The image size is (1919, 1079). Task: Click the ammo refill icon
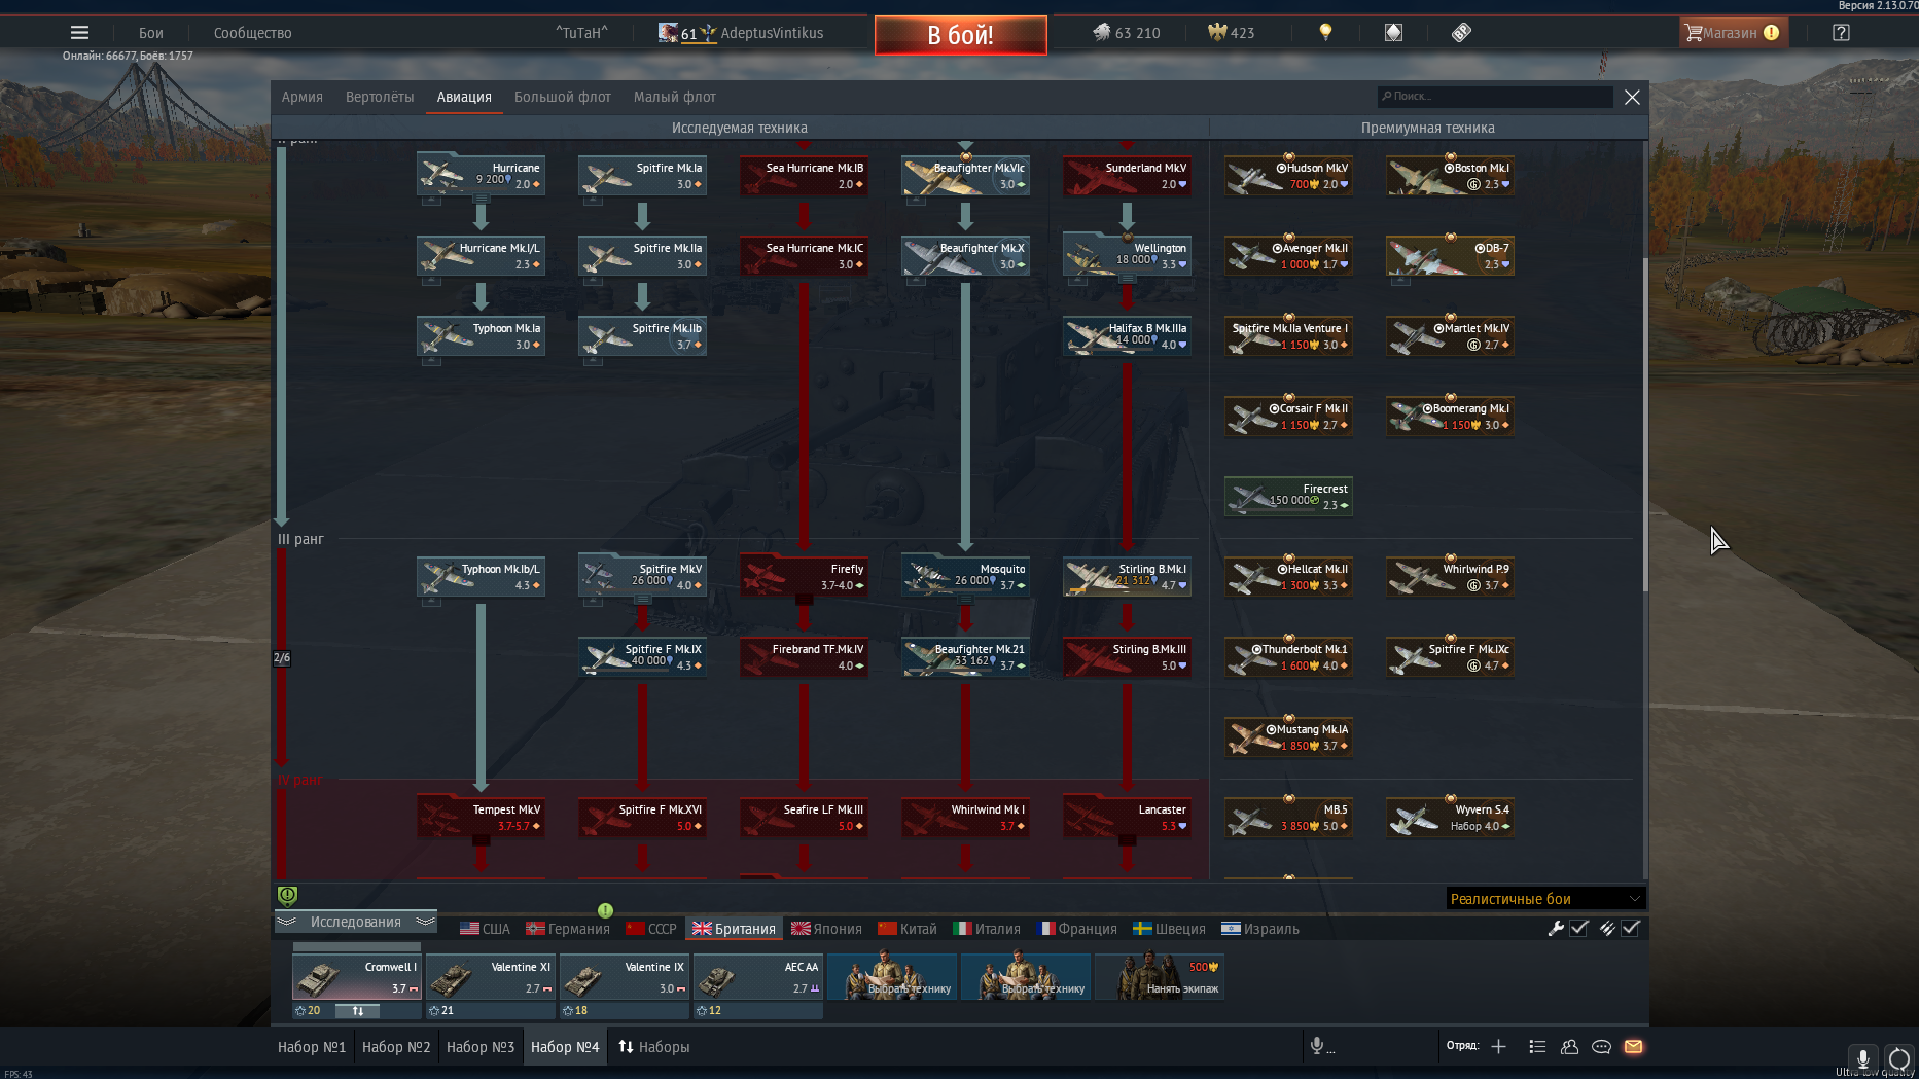click(1606, 928)
